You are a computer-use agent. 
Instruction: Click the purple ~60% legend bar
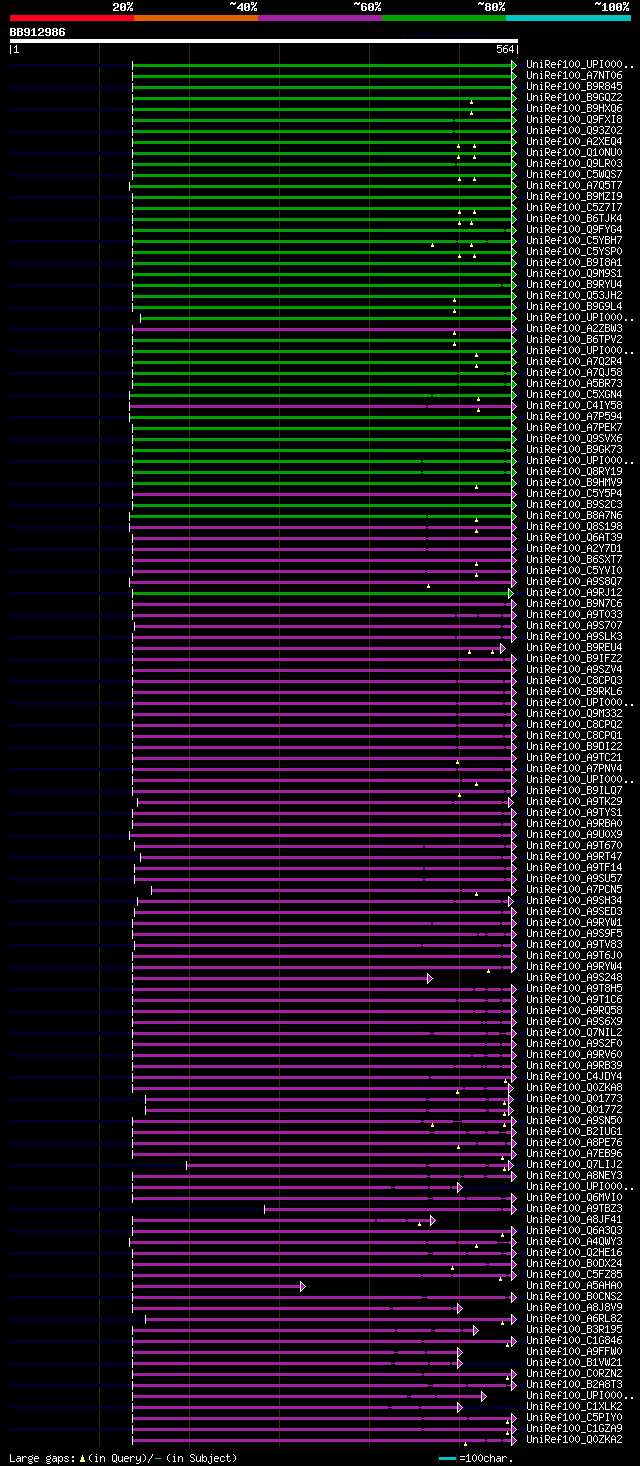pyautogui.click(x=319, y=18)
